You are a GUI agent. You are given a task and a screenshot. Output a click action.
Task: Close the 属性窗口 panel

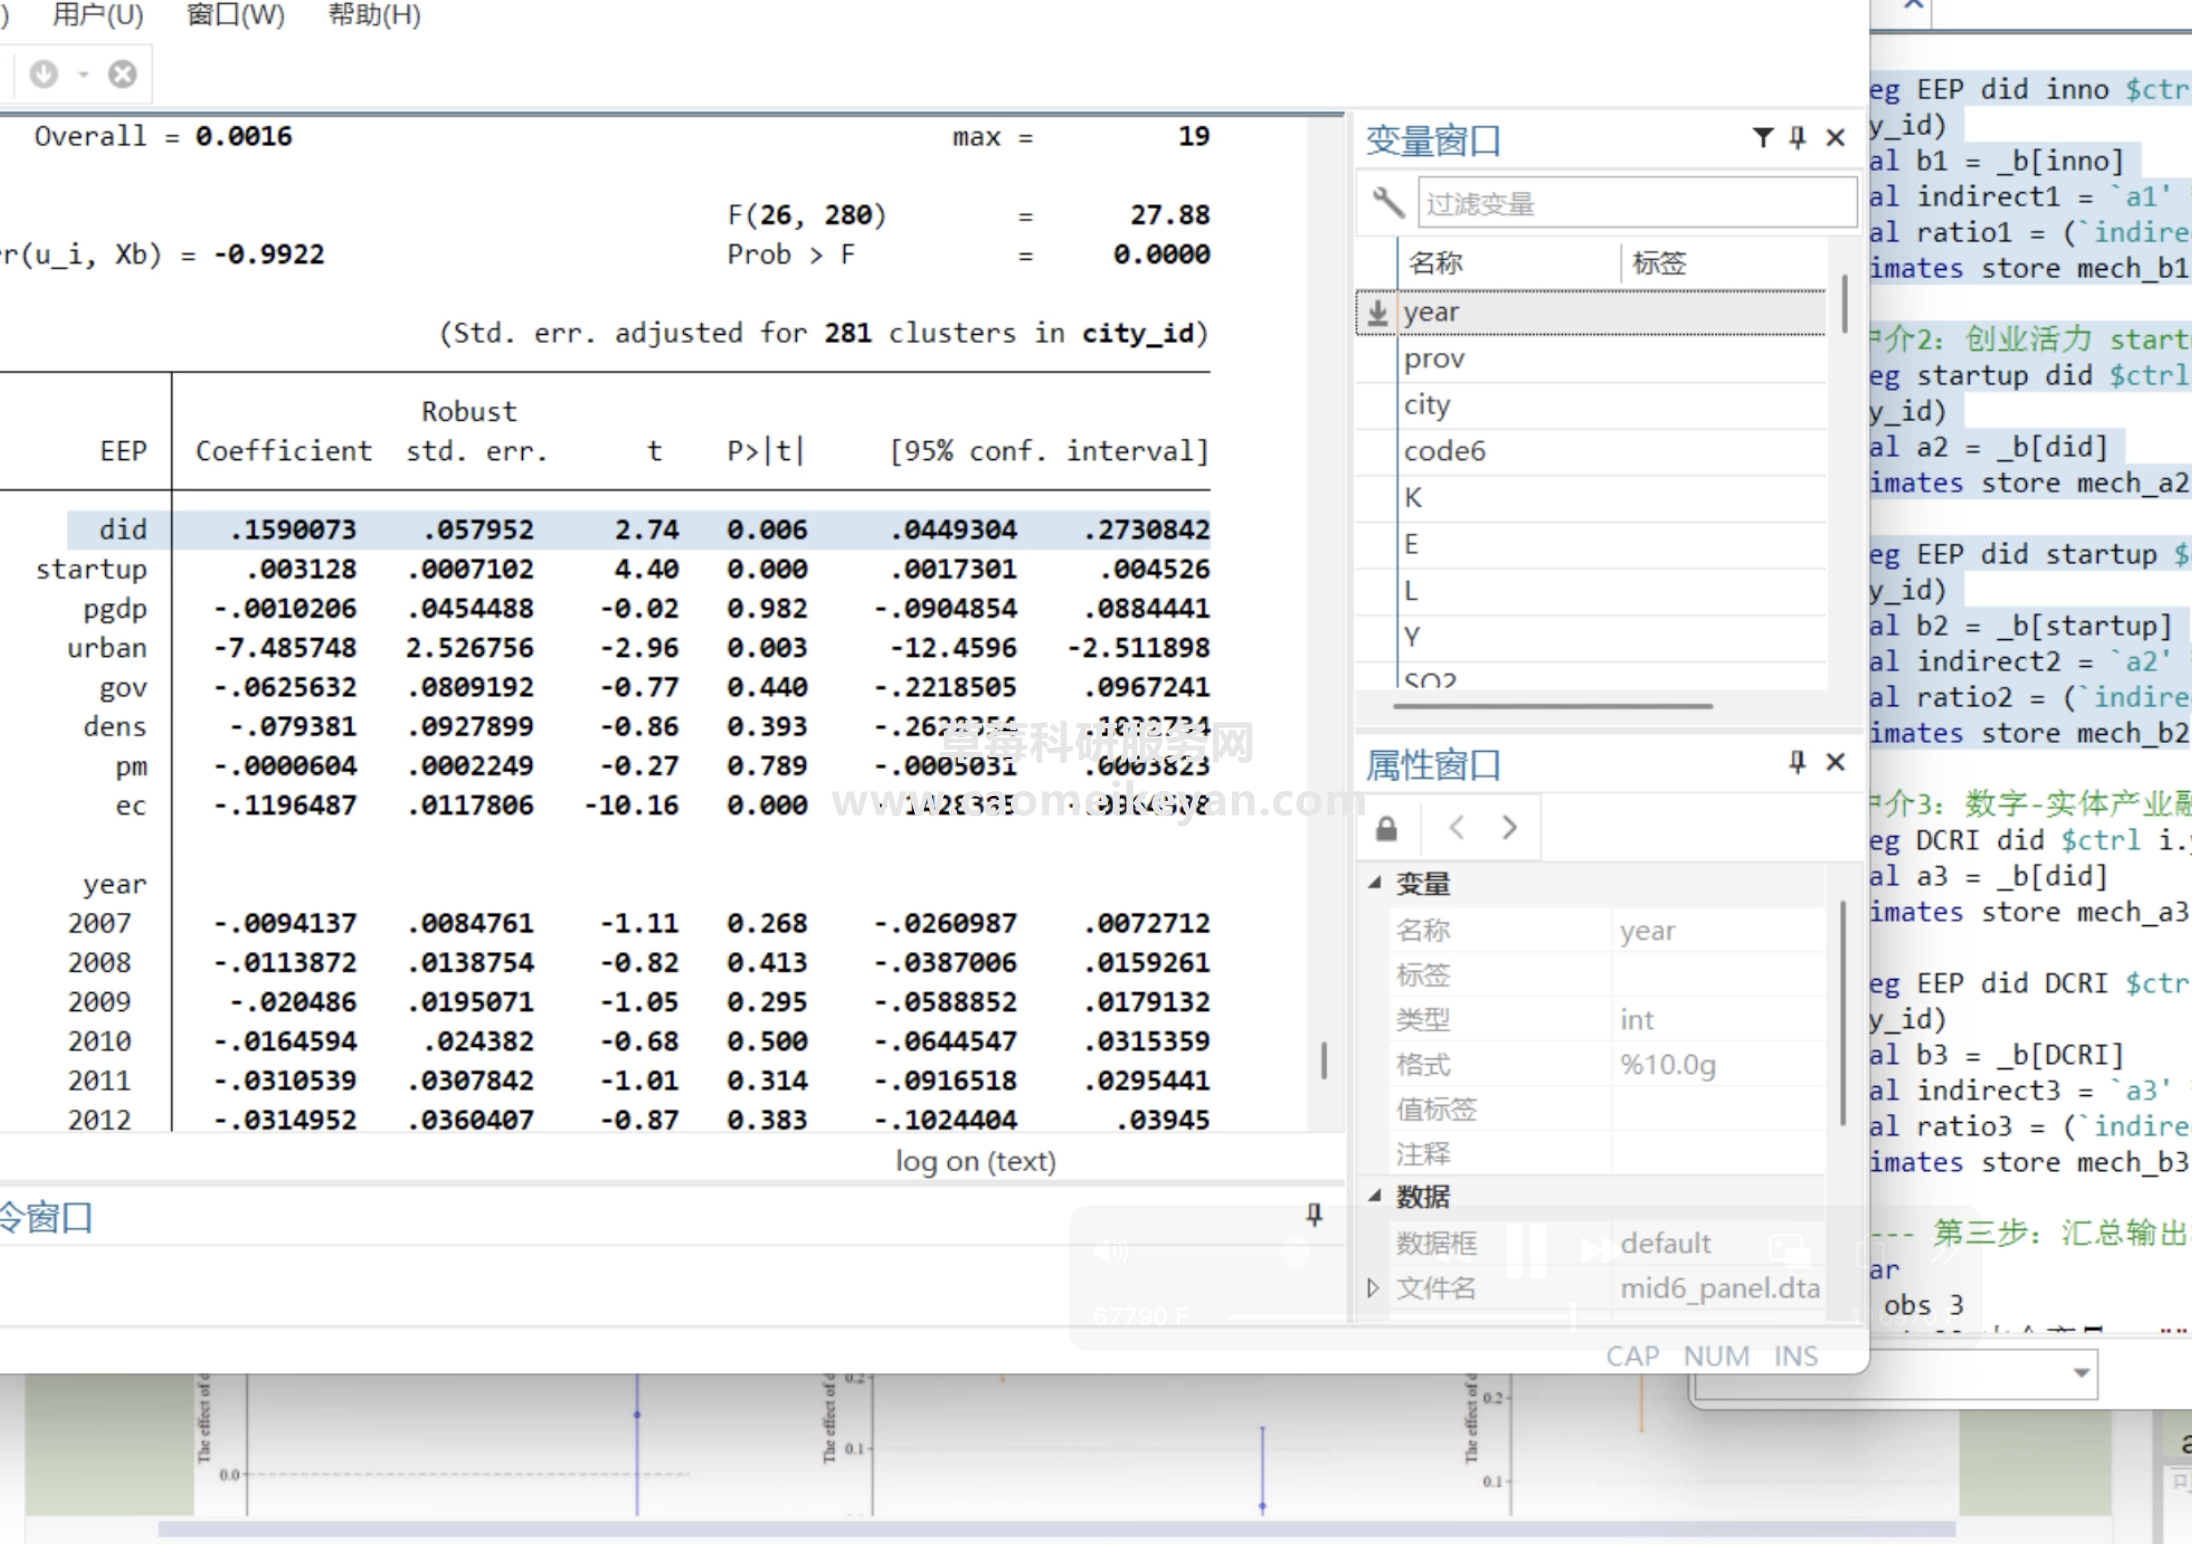coord(1835,763)
